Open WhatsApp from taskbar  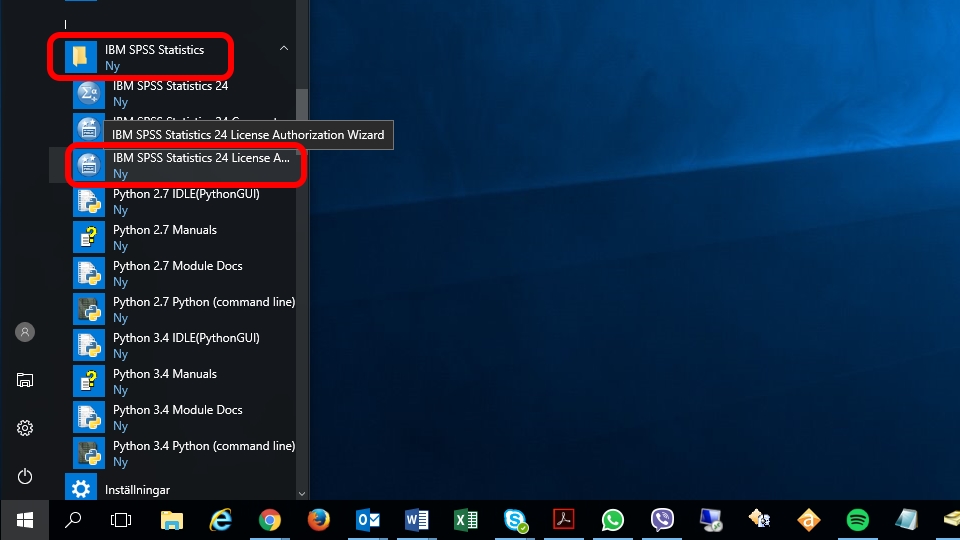point(612,520)
